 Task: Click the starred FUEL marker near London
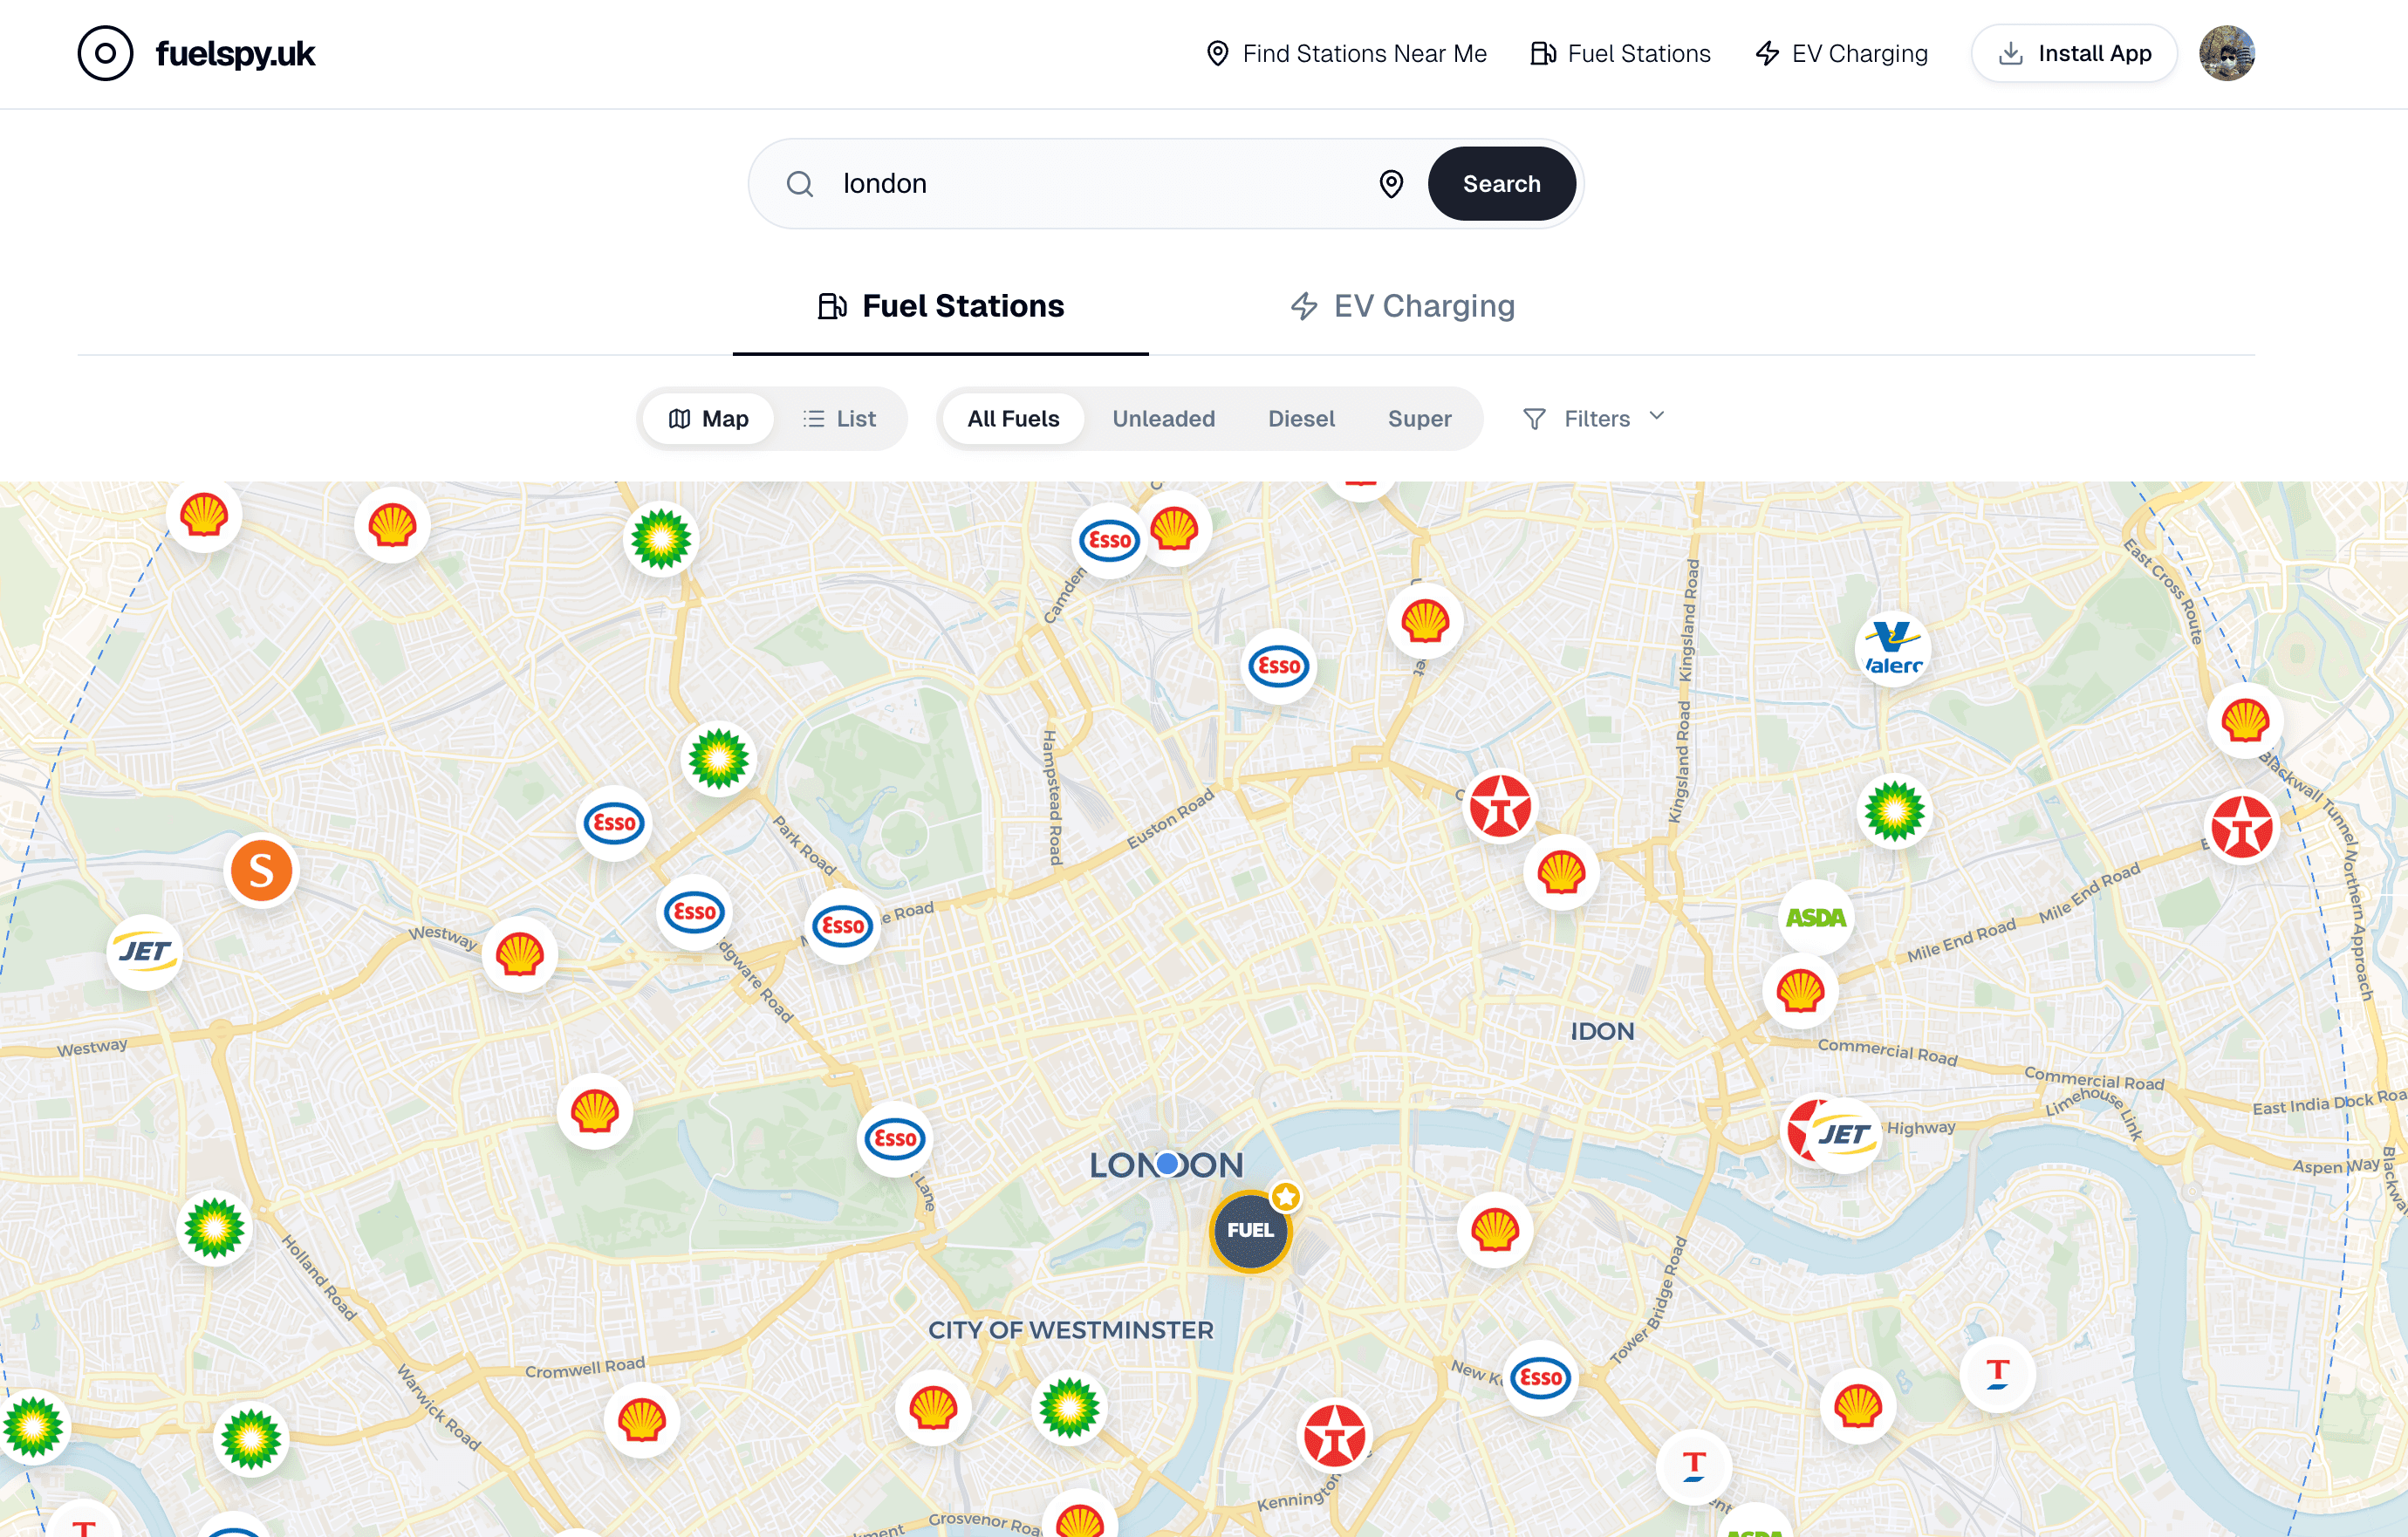[1250, 1230]
